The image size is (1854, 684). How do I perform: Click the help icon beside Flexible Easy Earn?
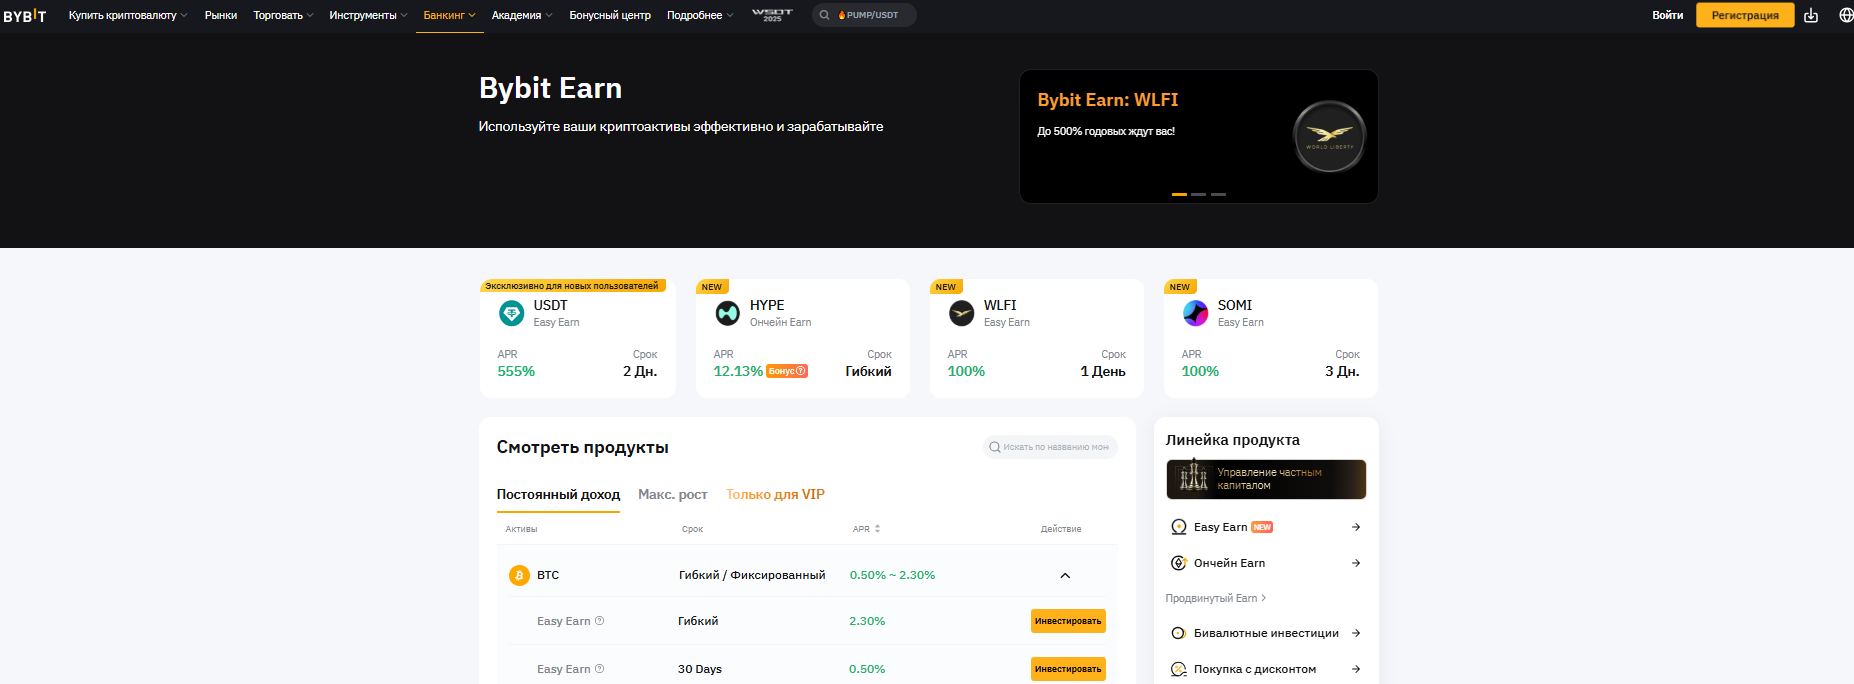click(600, 621)
